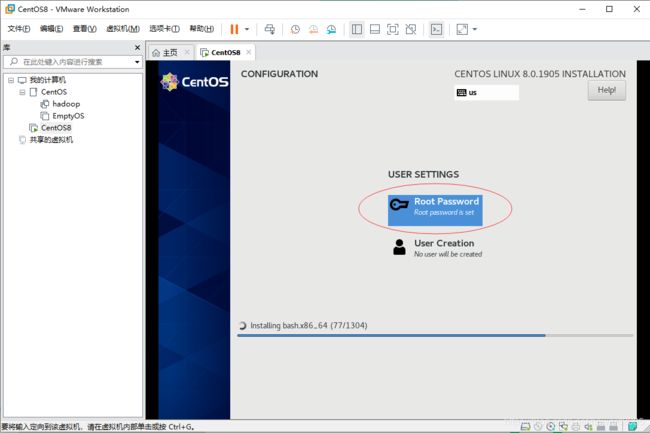Open the User Creation setting

click(437, 248)
